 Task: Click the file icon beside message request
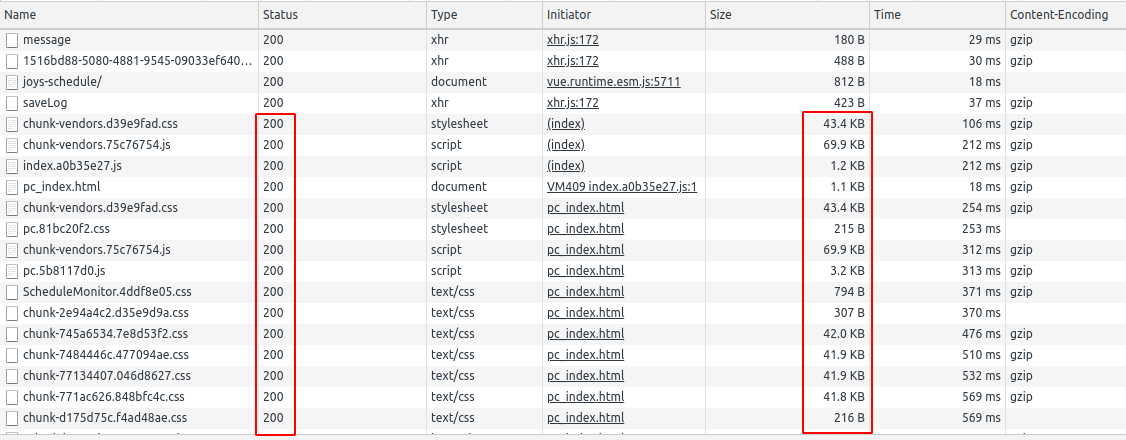(x=12, y=40)
